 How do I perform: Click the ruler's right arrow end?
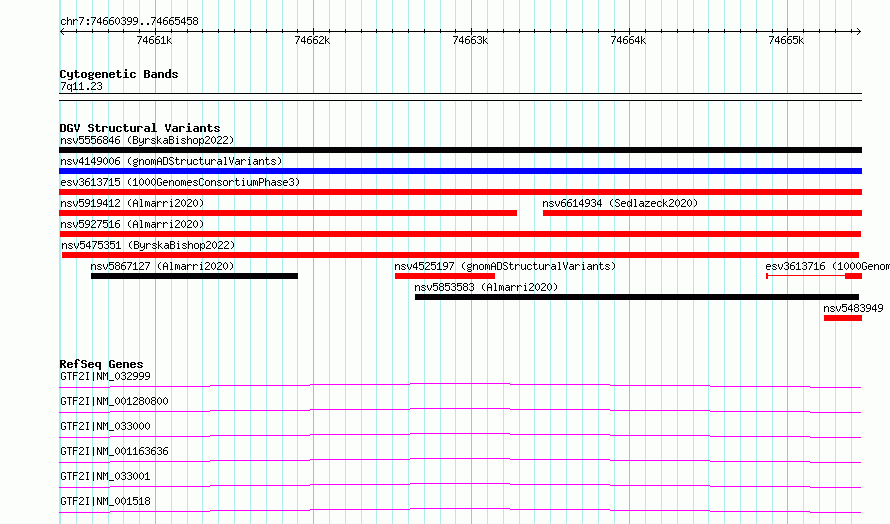(858, 31)
